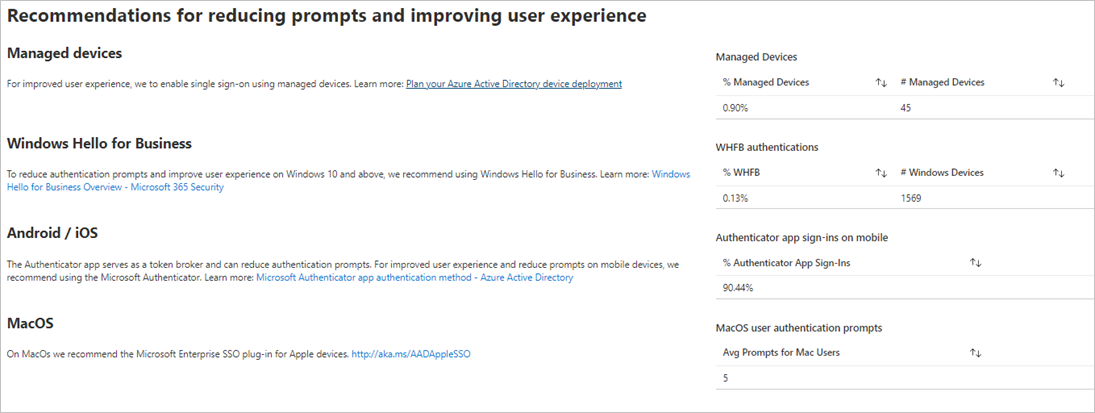This screenshot has height=413, width=1095.
Task: Select the 90.44% Authenticator sign-ins cell
Action: (x=738, y=288)
